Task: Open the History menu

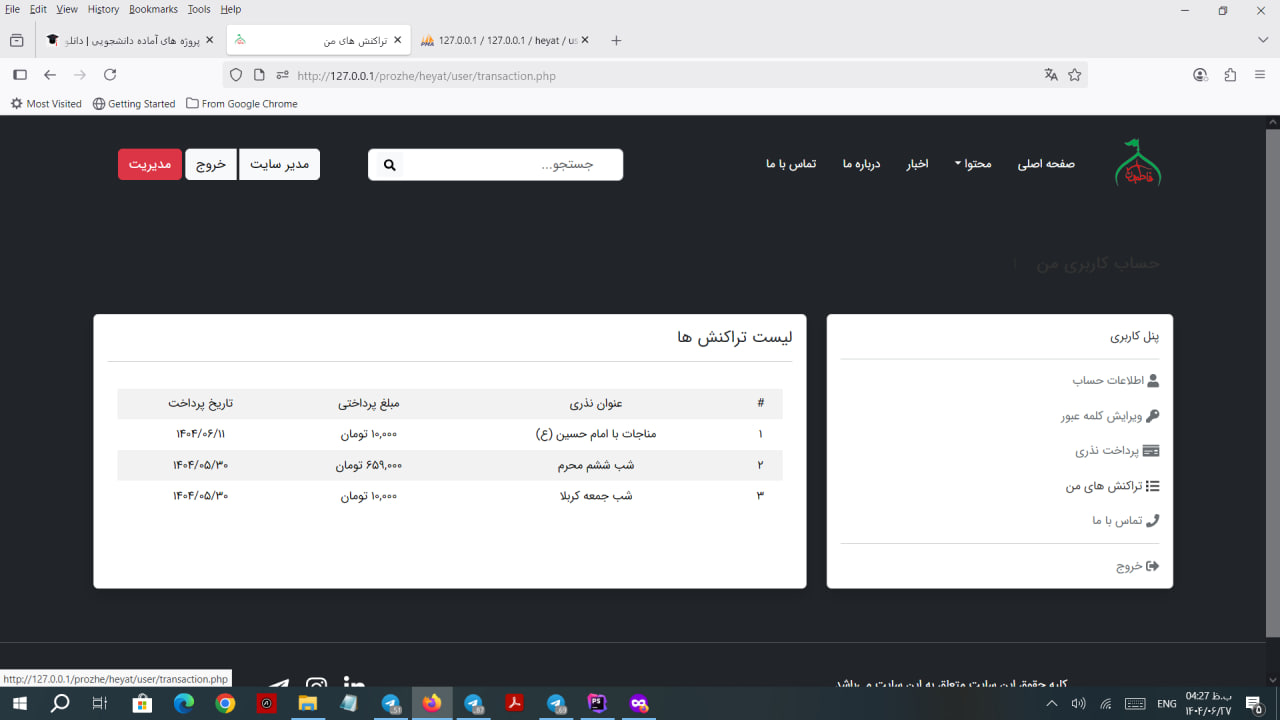Action: (x=103, y=9)
